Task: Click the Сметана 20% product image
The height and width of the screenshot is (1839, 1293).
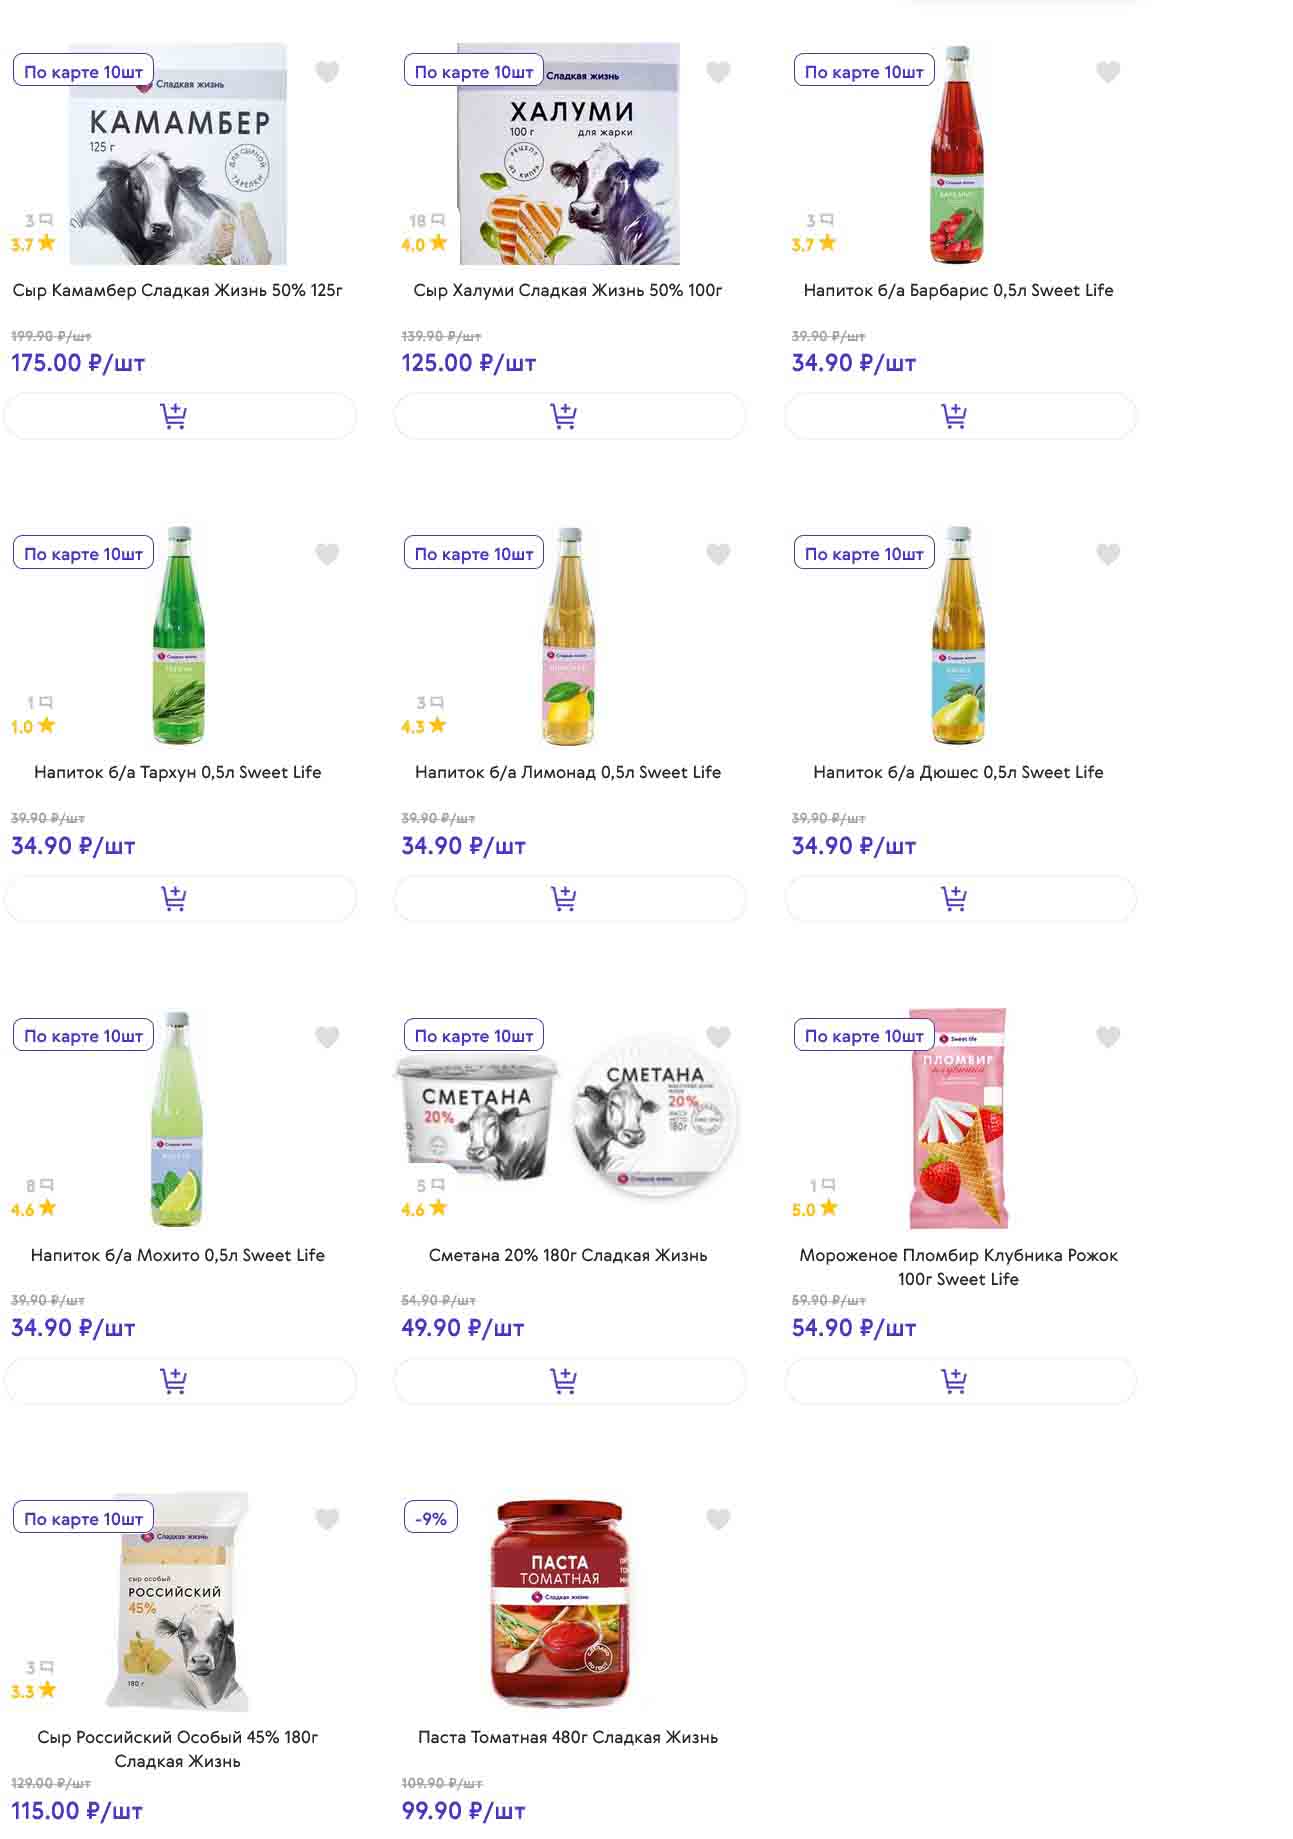Action: (x=569, y=1115)
